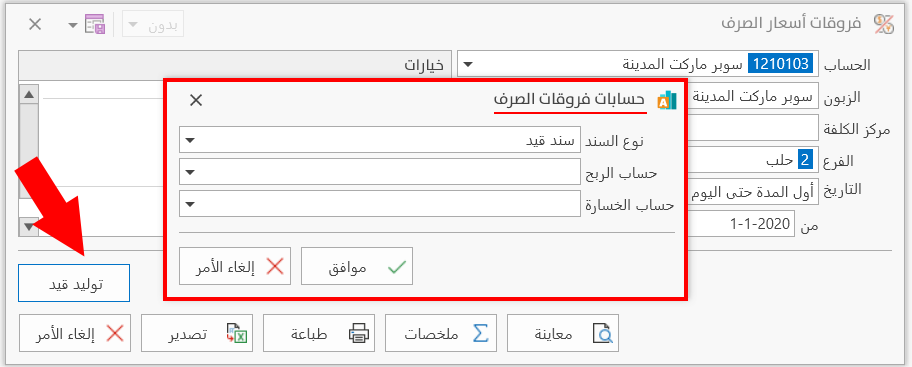Click the مركز الكلفة cost center field
Viewport: 912px width, 367px height.
753,127
